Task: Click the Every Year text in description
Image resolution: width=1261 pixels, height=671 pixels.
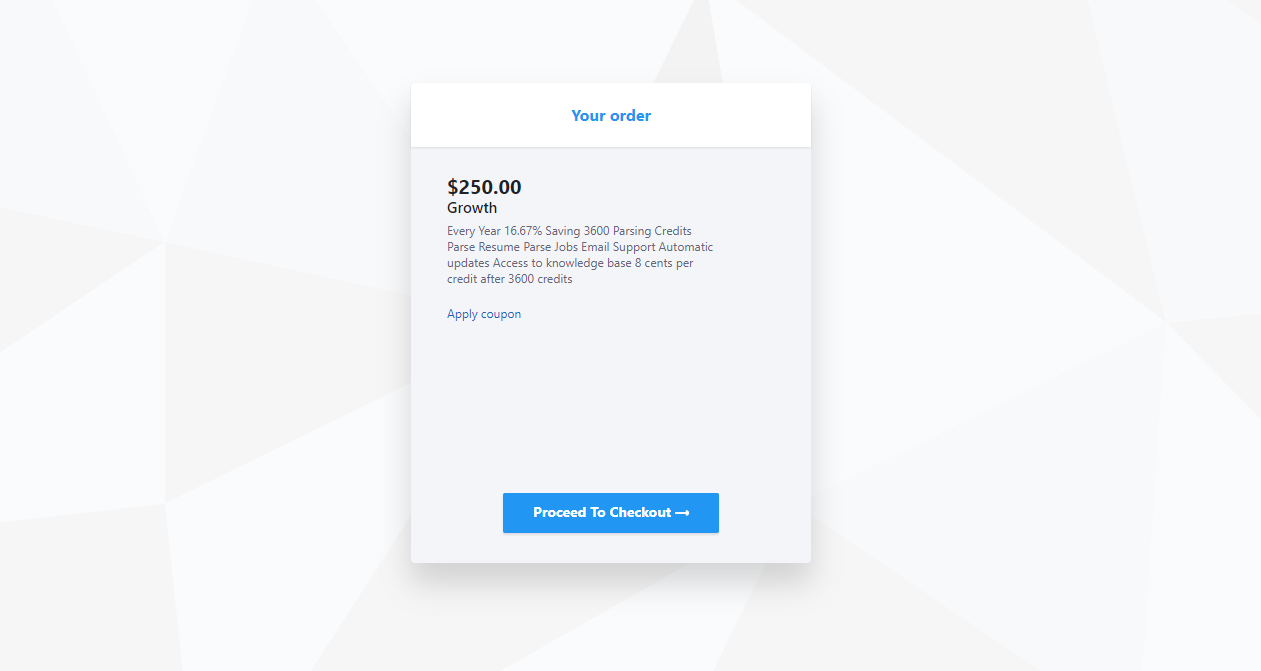Action: coord(474,231)
